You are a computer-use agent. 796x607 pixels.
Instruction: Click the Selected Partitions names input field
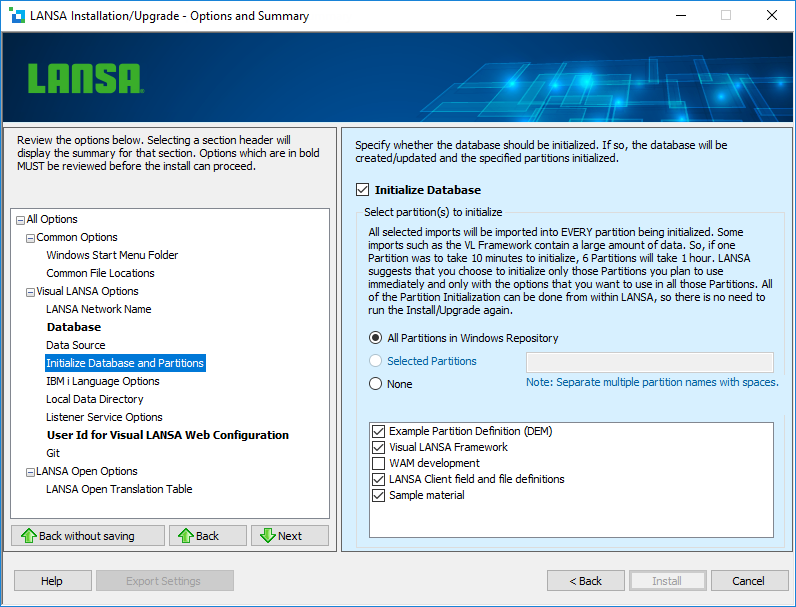pos(650,362)
